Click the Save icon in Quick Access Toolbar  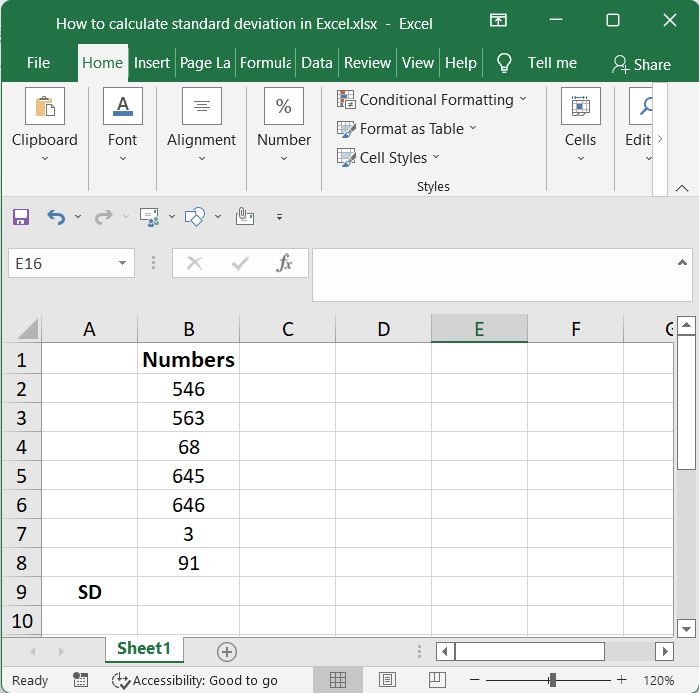coord(21,217)
